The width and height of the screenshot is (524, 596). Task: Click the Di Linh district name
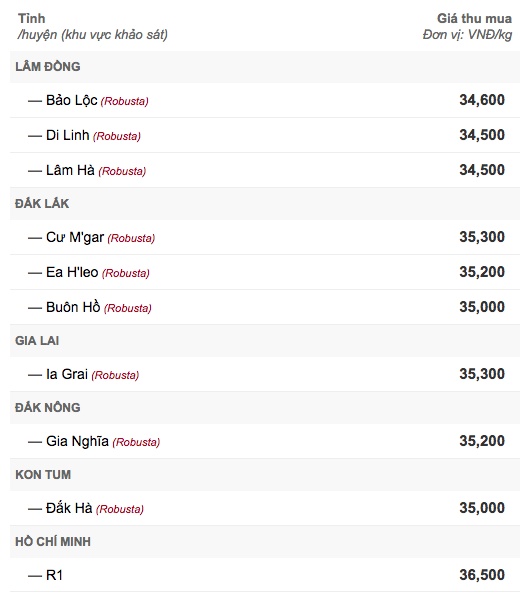pos(68,135)
